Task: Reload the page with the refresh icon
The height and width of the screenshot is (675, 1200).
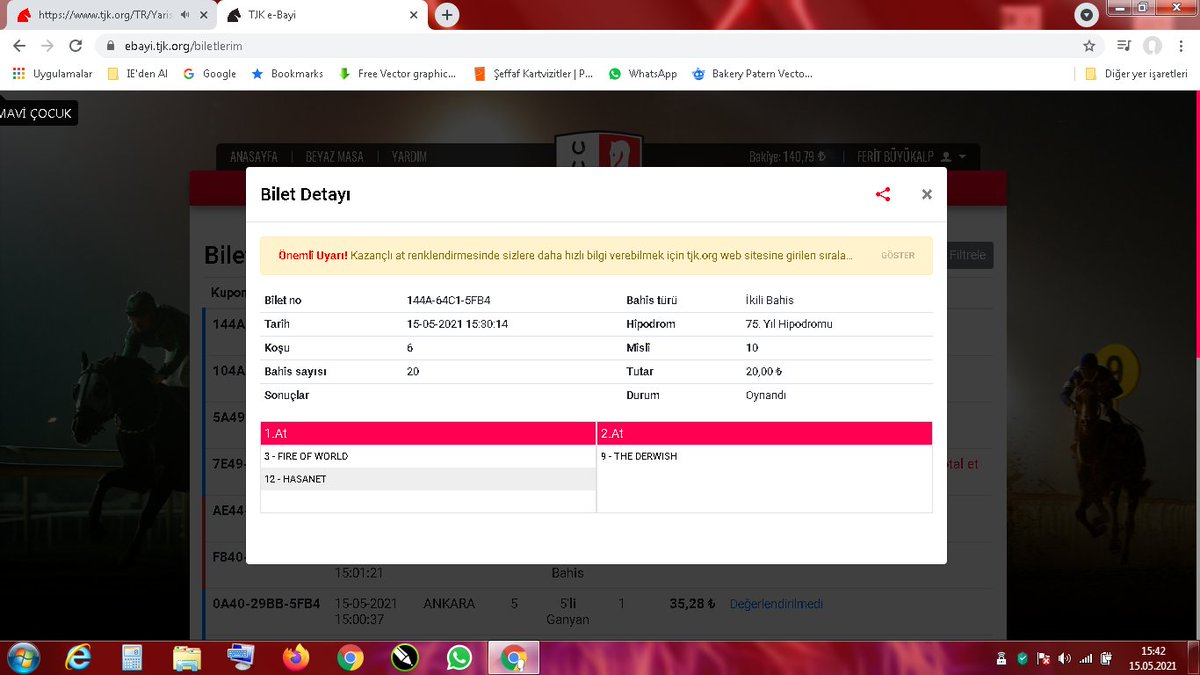Action: [x=76, y=46]
